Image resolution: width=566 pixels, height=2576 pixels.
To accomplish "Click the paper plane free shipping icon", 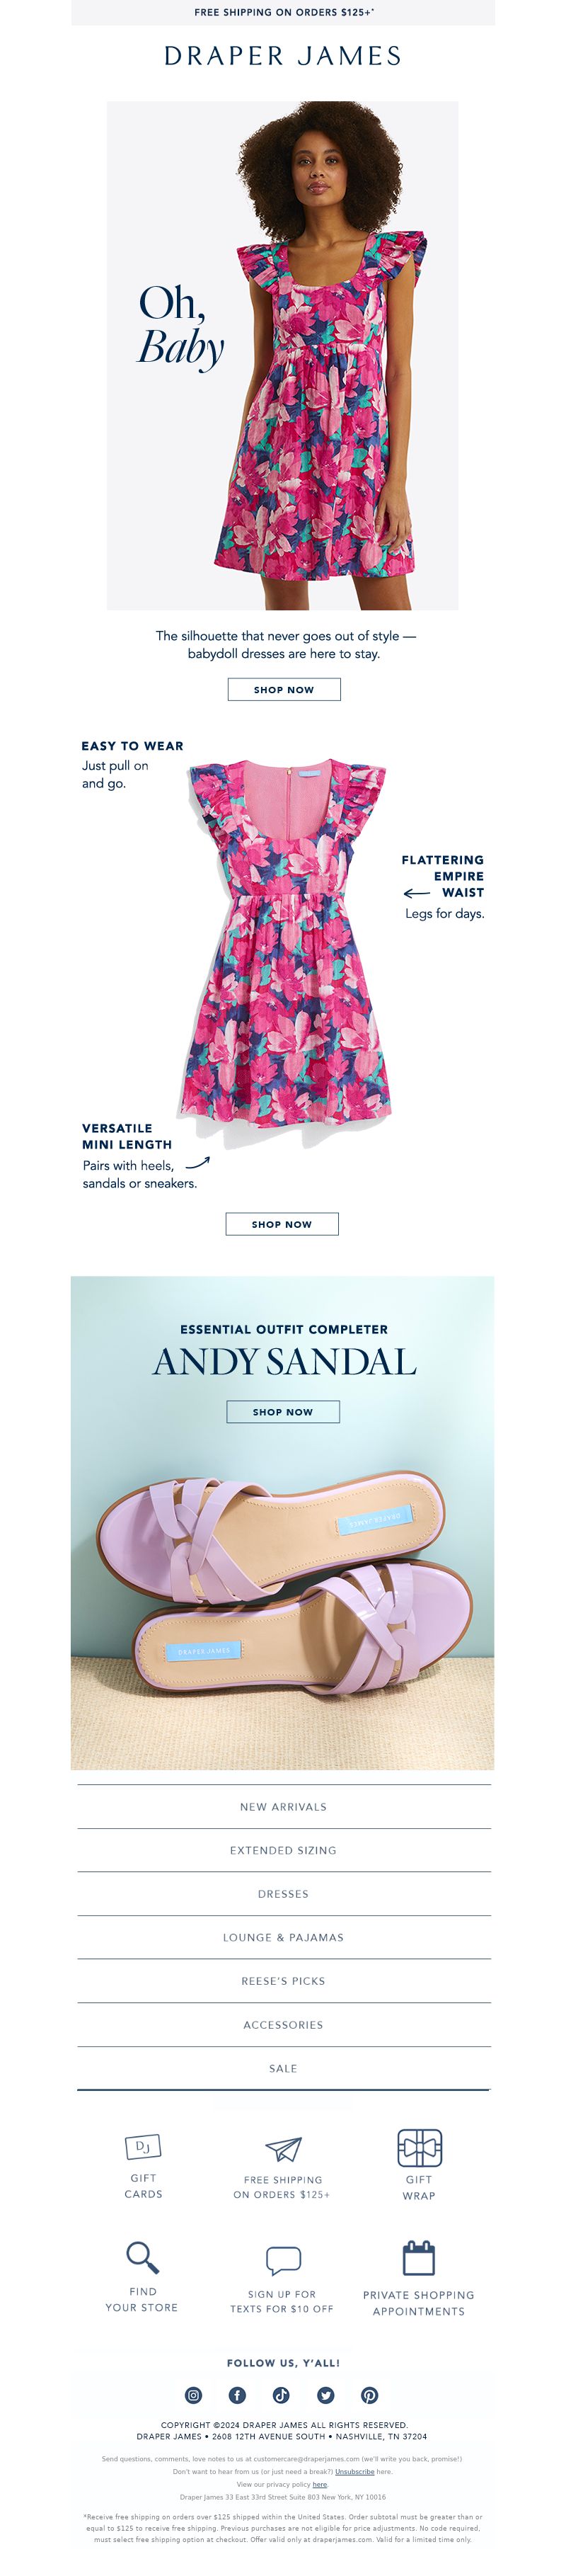I will point(283,2149).
